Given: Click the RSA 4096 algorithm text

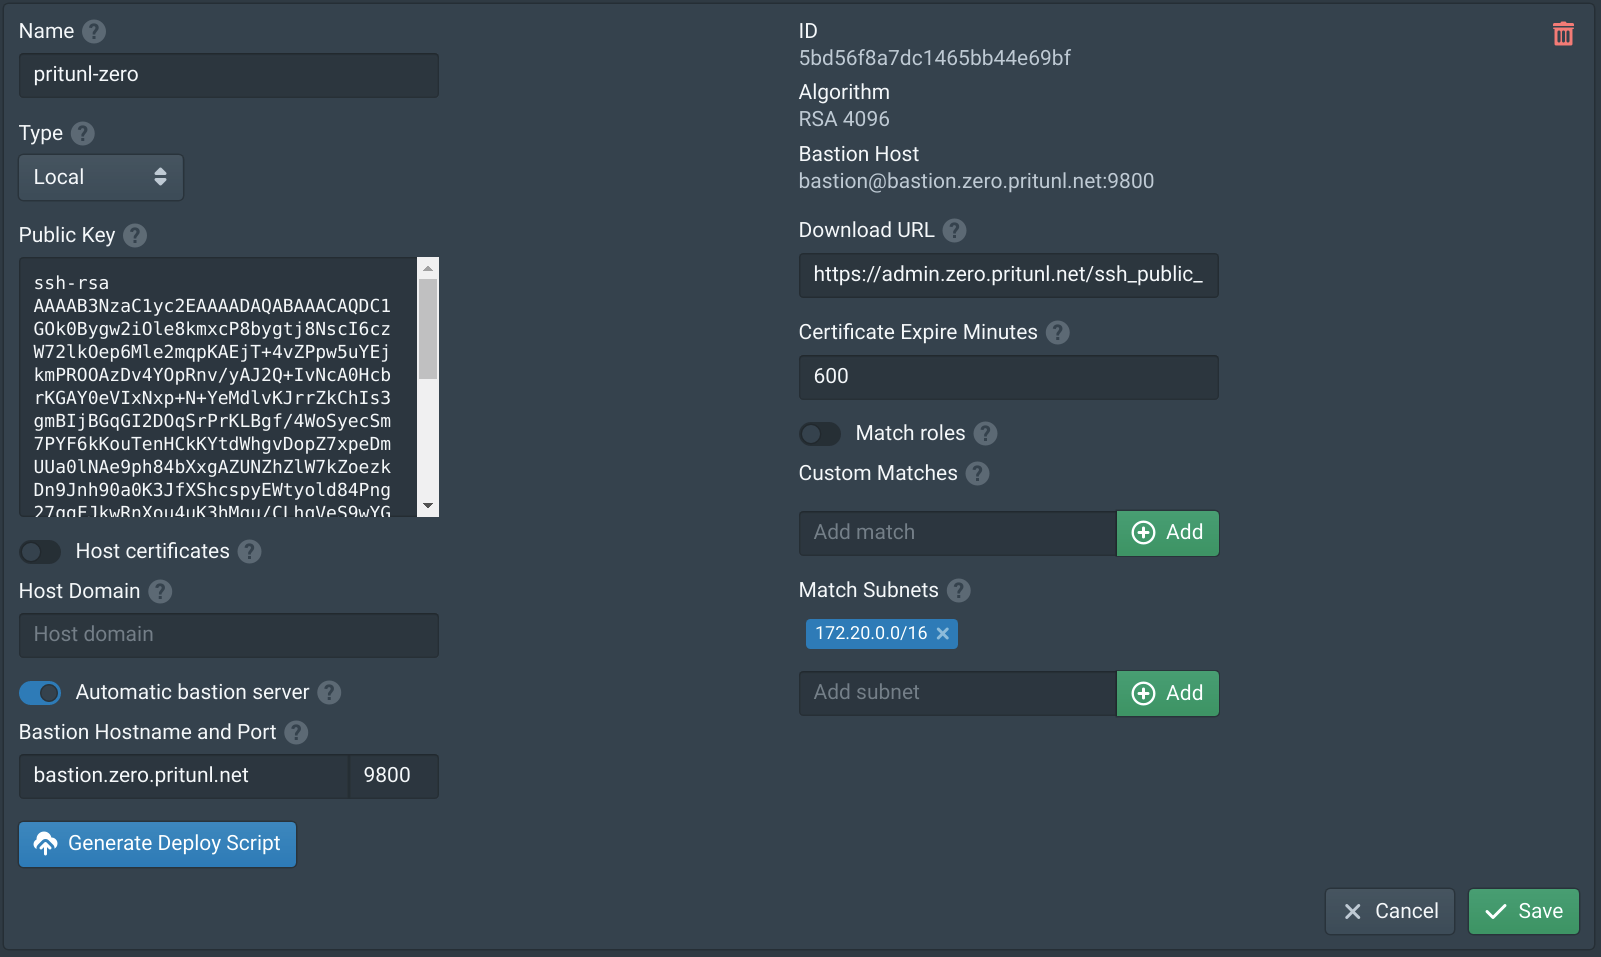Looking at the screenshot, I should point(844,119).
